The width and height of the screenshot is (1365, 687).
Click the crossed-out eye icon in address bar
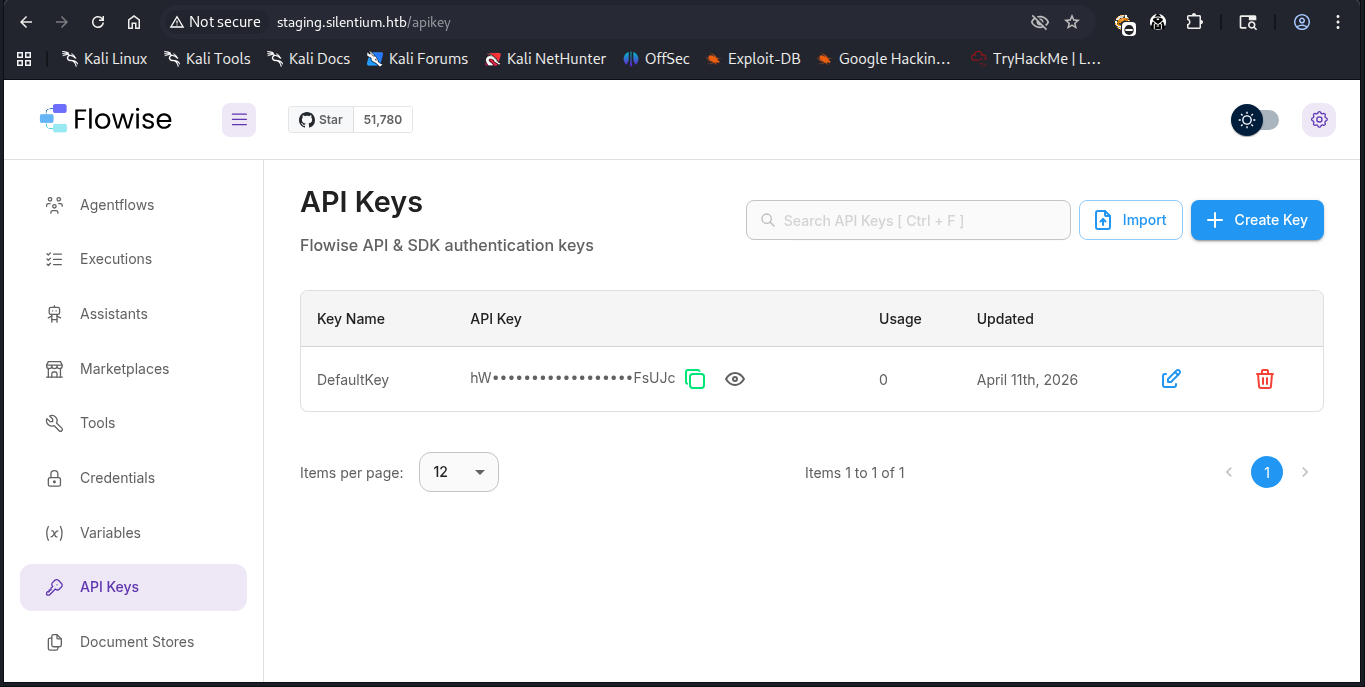point(1040,22)
